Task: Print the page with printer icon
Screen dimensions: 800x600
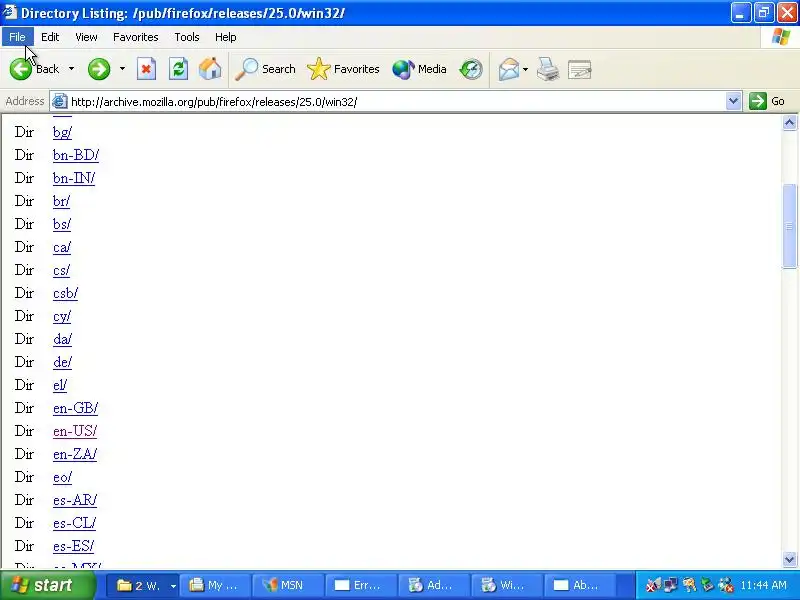Action: [548, 69]
